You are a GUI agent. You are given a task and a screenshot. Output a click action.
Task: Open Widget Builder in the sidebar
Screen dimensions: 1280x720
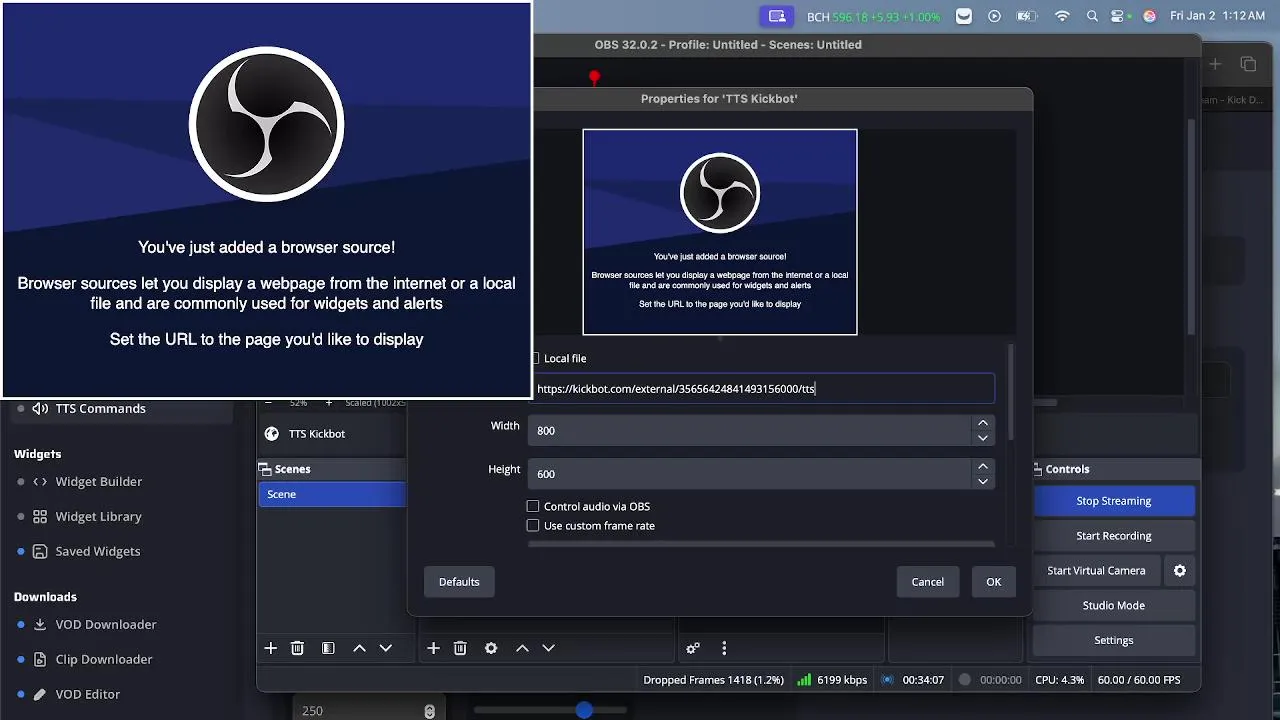coord(99,481)
